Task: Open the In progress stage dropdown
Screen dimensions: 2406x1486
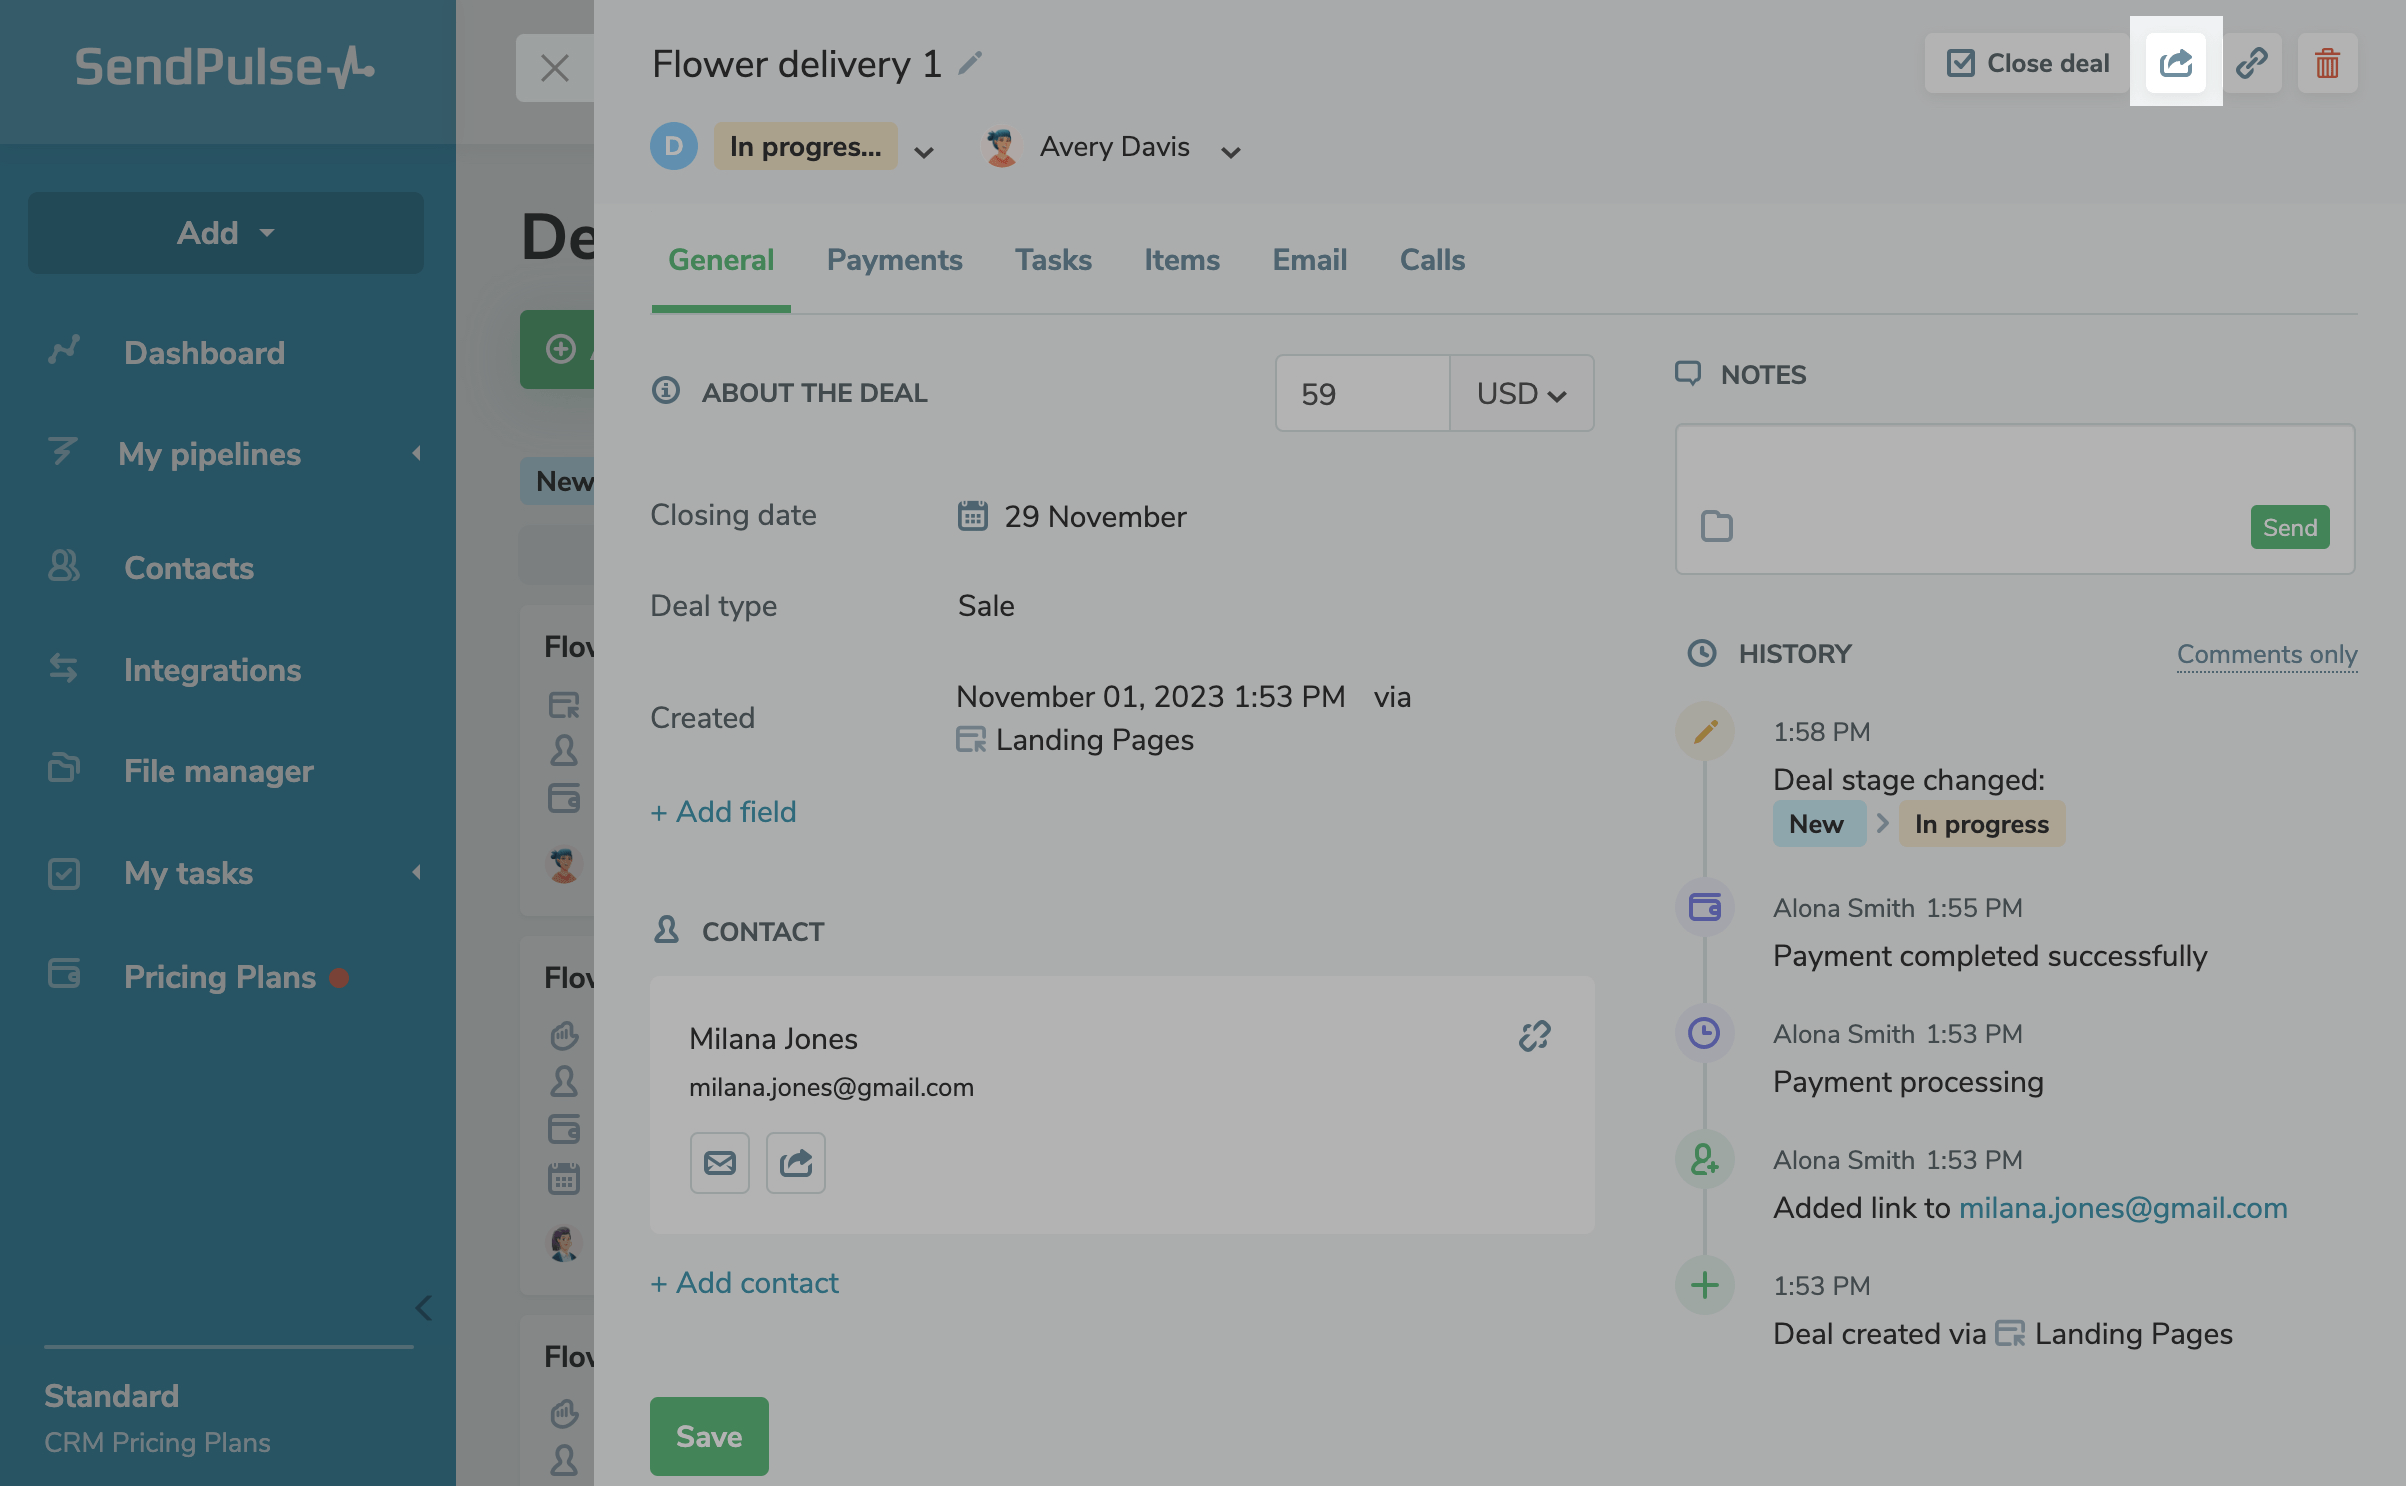Action: coord(924,152)
